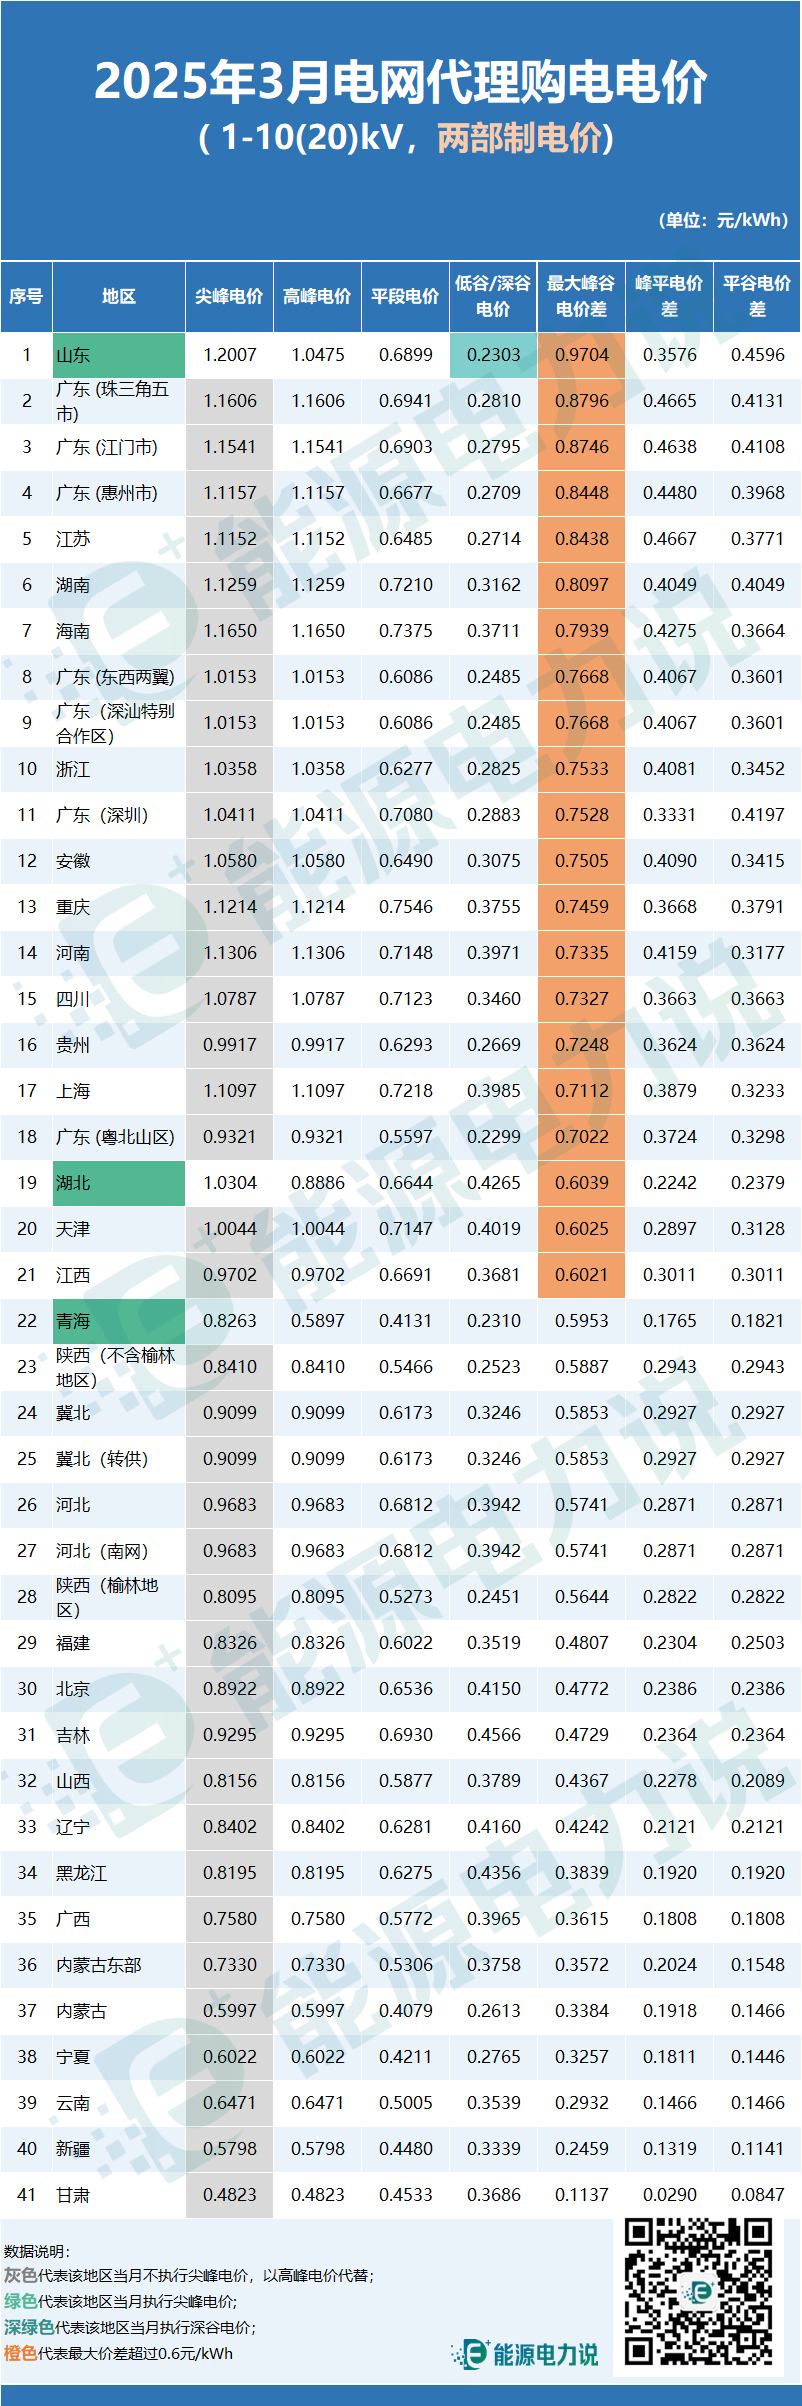Select the 最大峰谷电价差 column header
The width and height of the screenshot is (802, 2406).
[581, 296]
